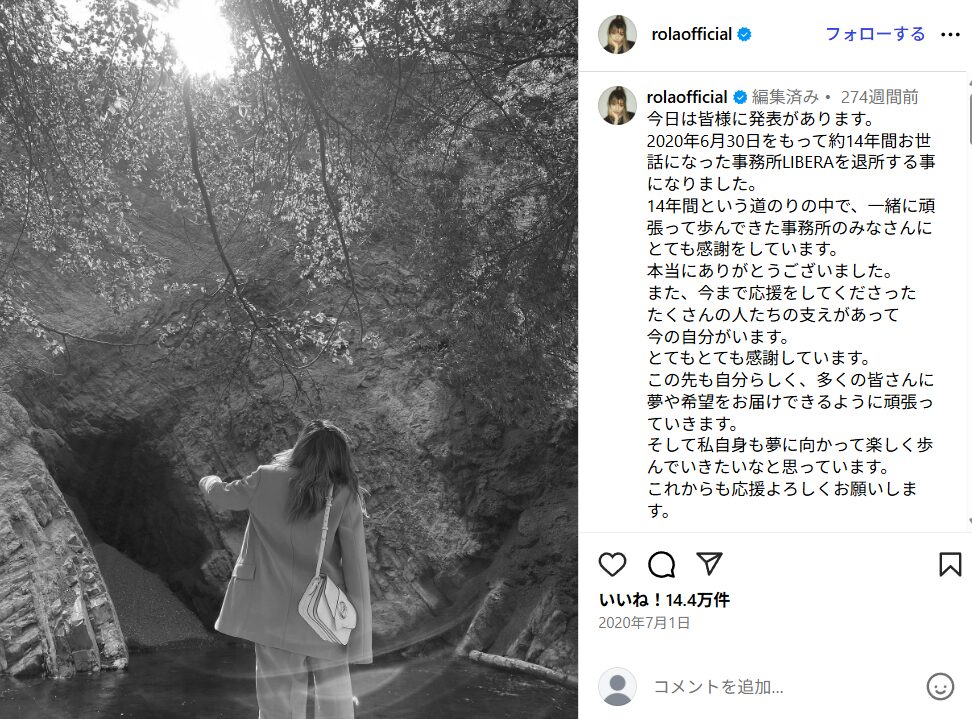Viewport: 972px width, 719px height.
Task: Open rolaofficial profile from header username
Action: click(x=691, y=34)
